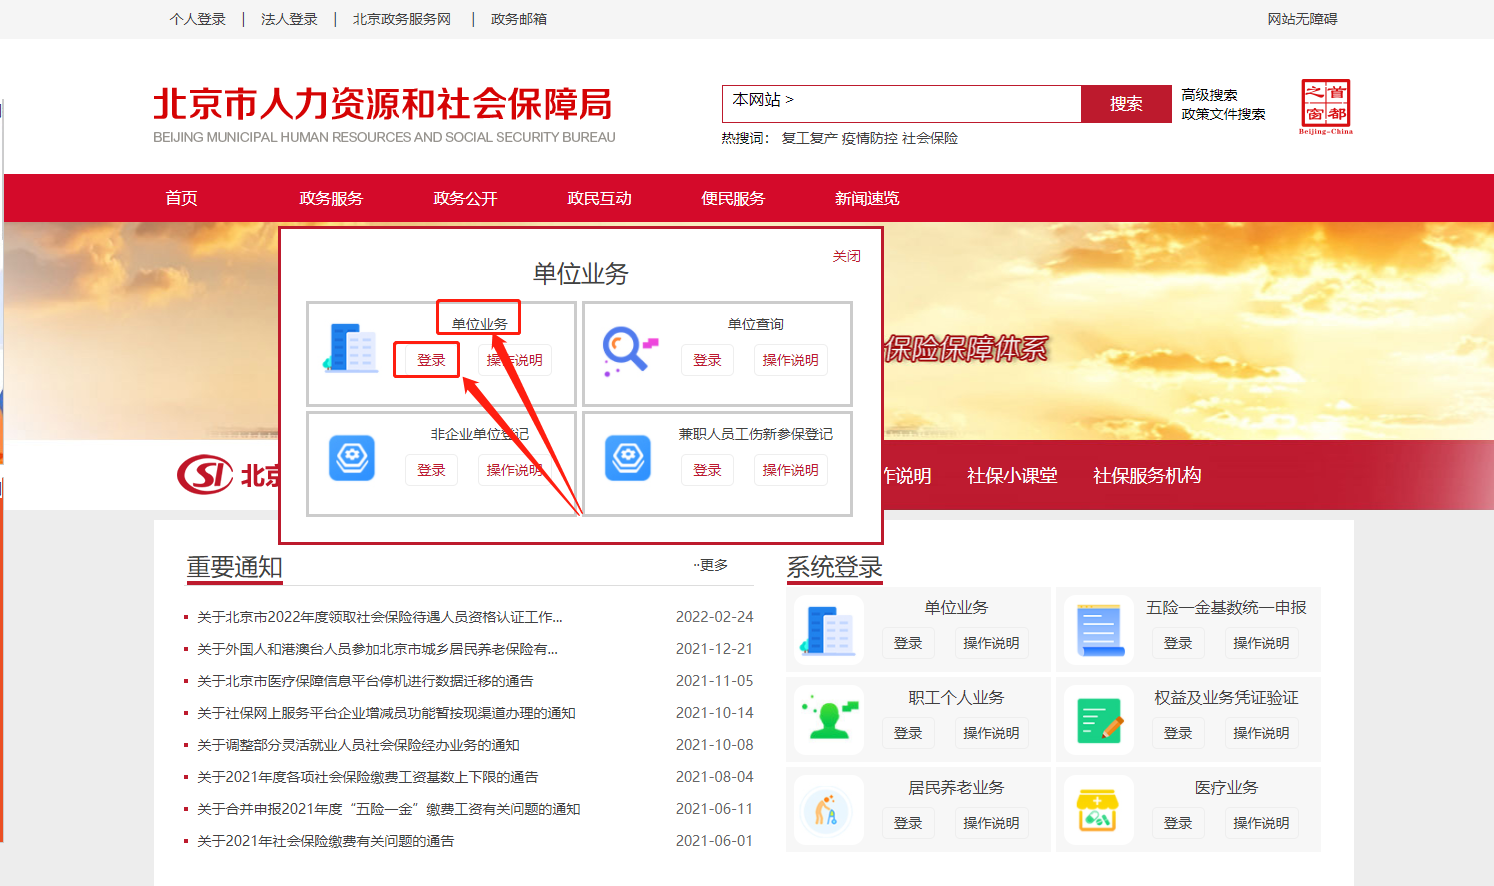
Task: Click hot search word 社会保险
Action: pos(929,138)
